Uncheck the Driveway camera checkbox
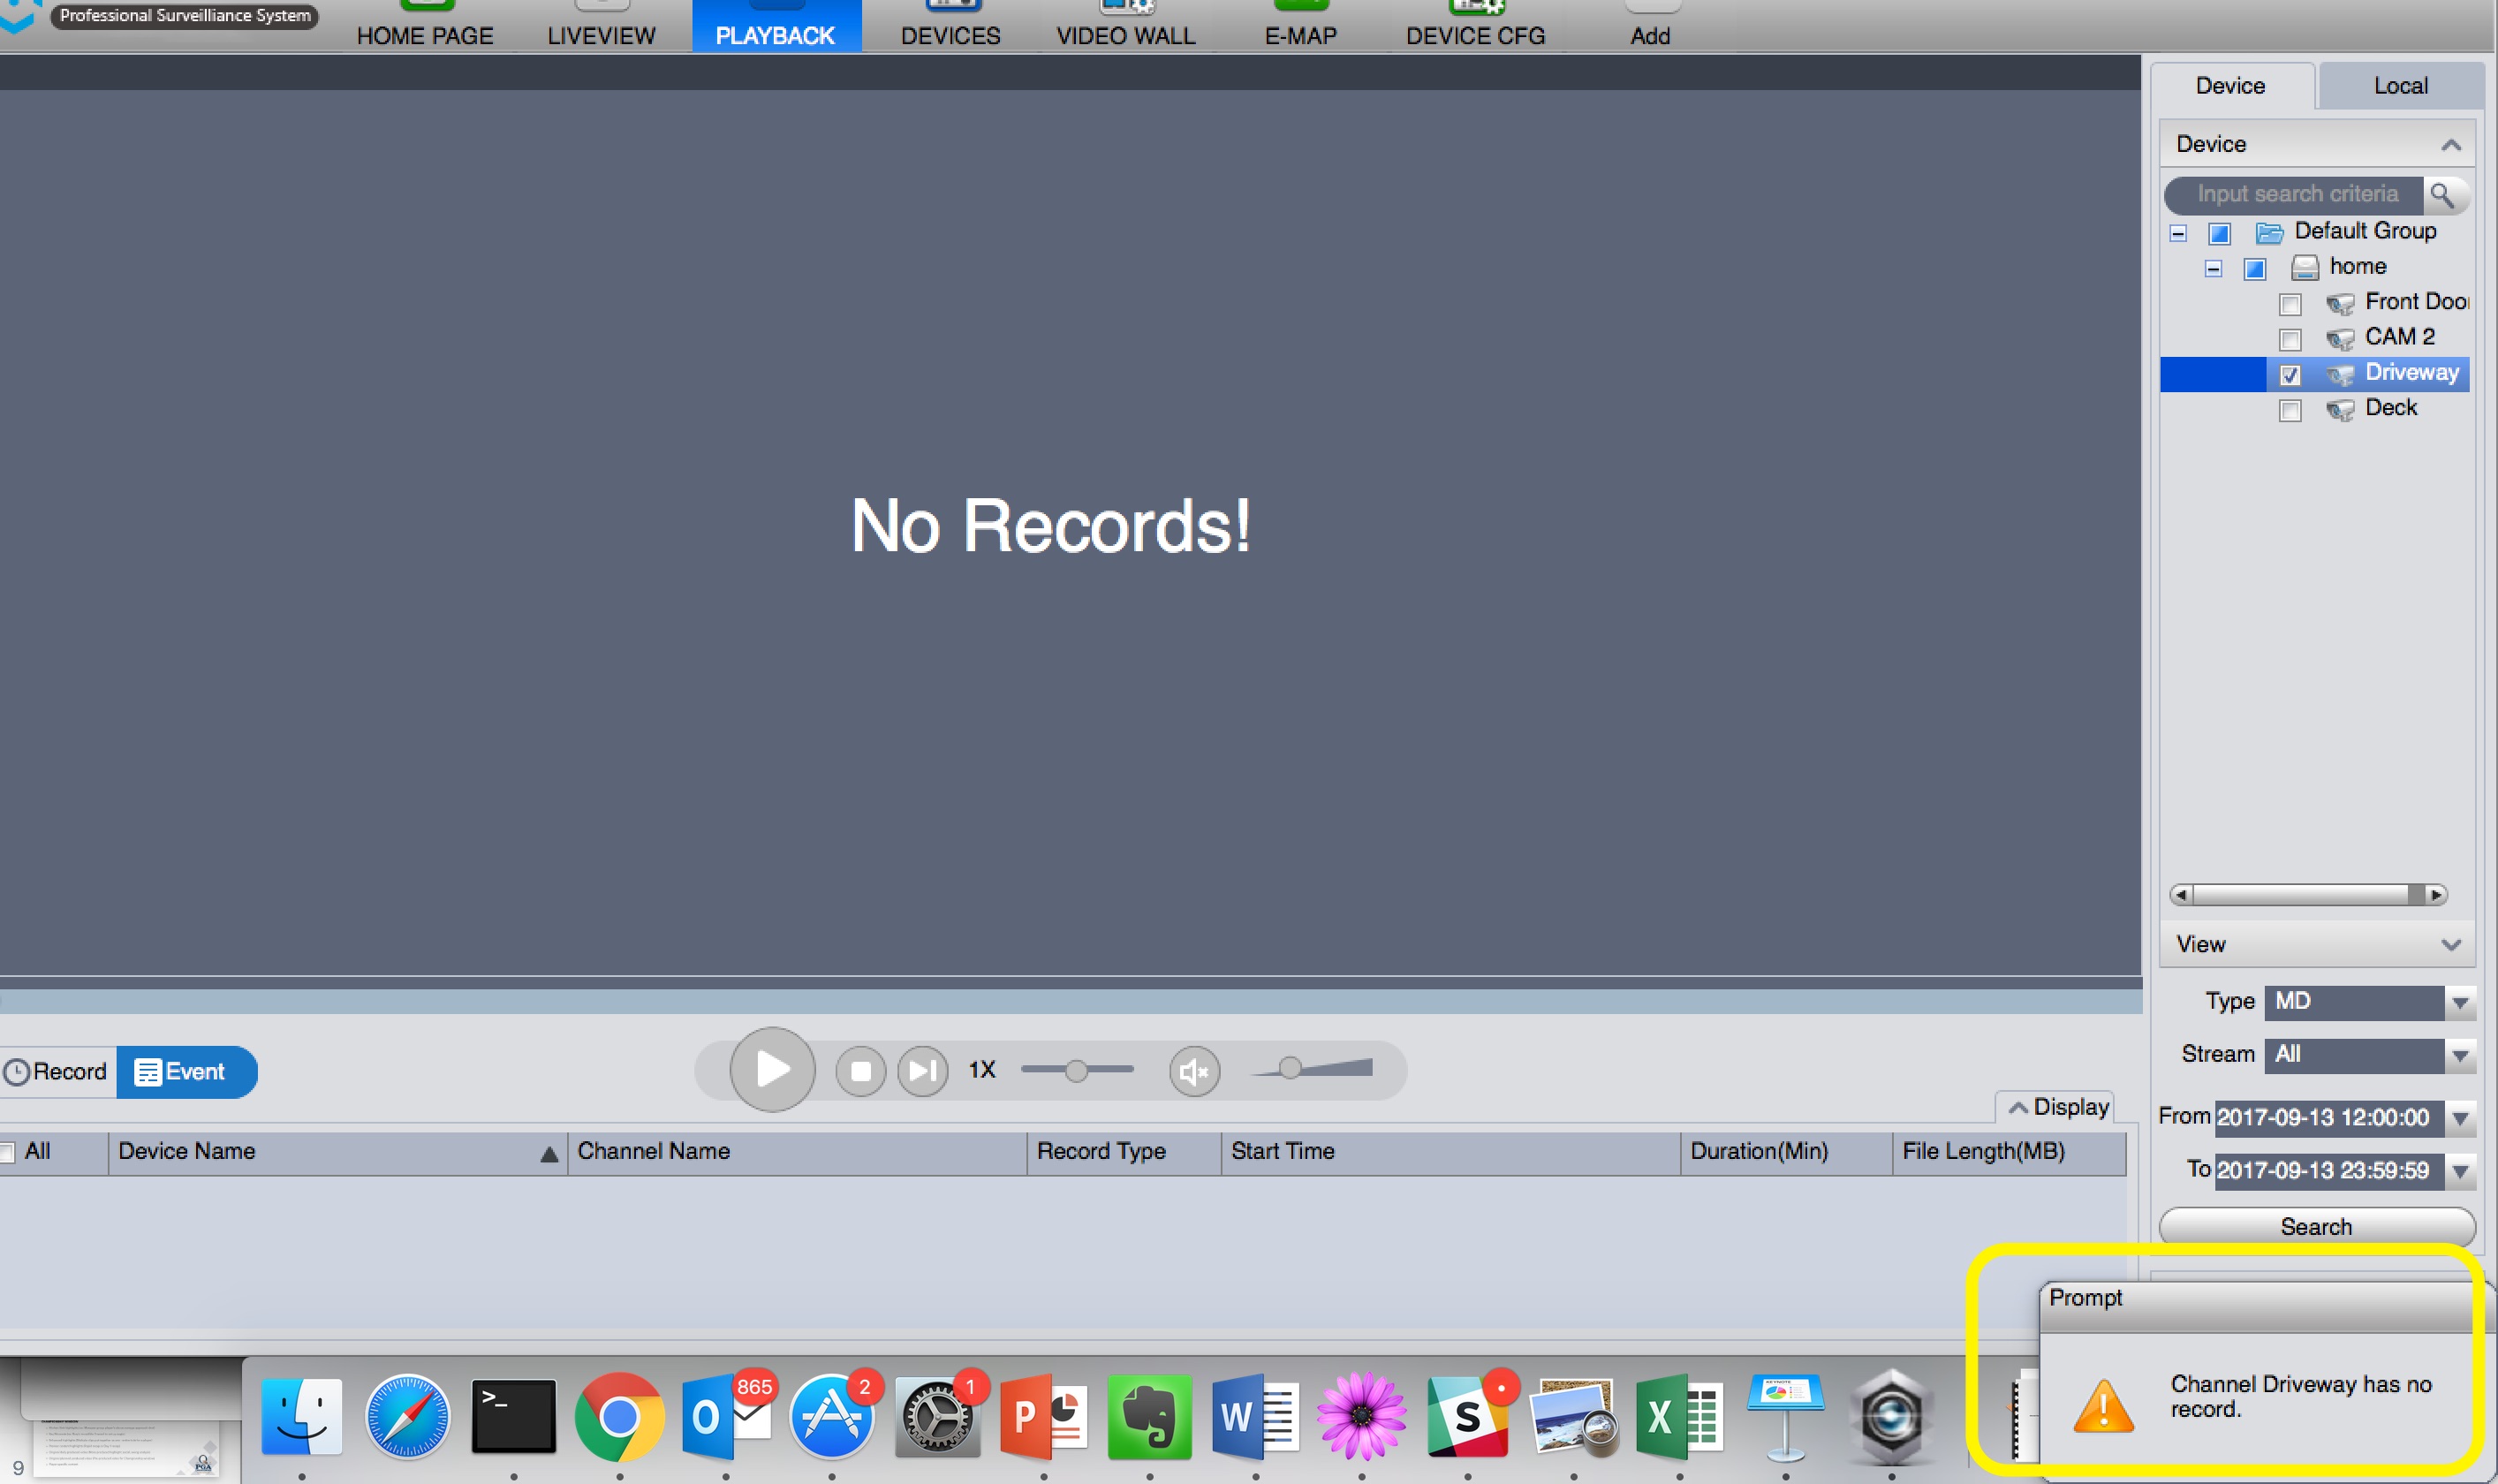2498x1484 pixels. (2290, 375)
